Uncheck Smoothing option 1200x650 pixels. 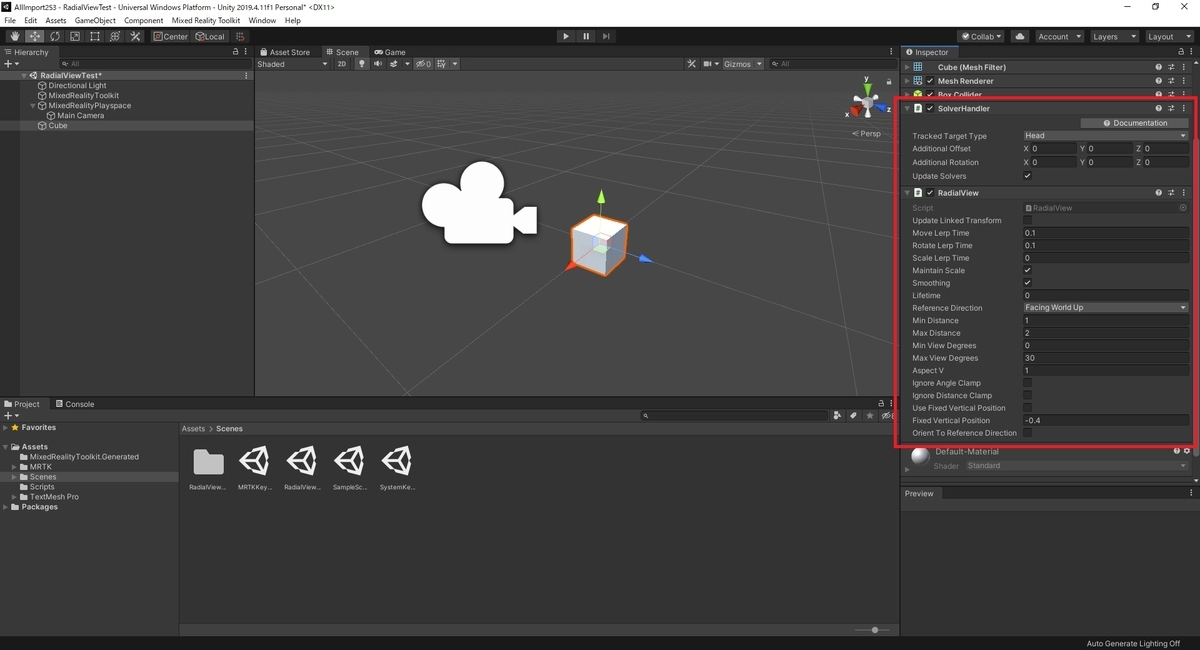(1027, 283)
